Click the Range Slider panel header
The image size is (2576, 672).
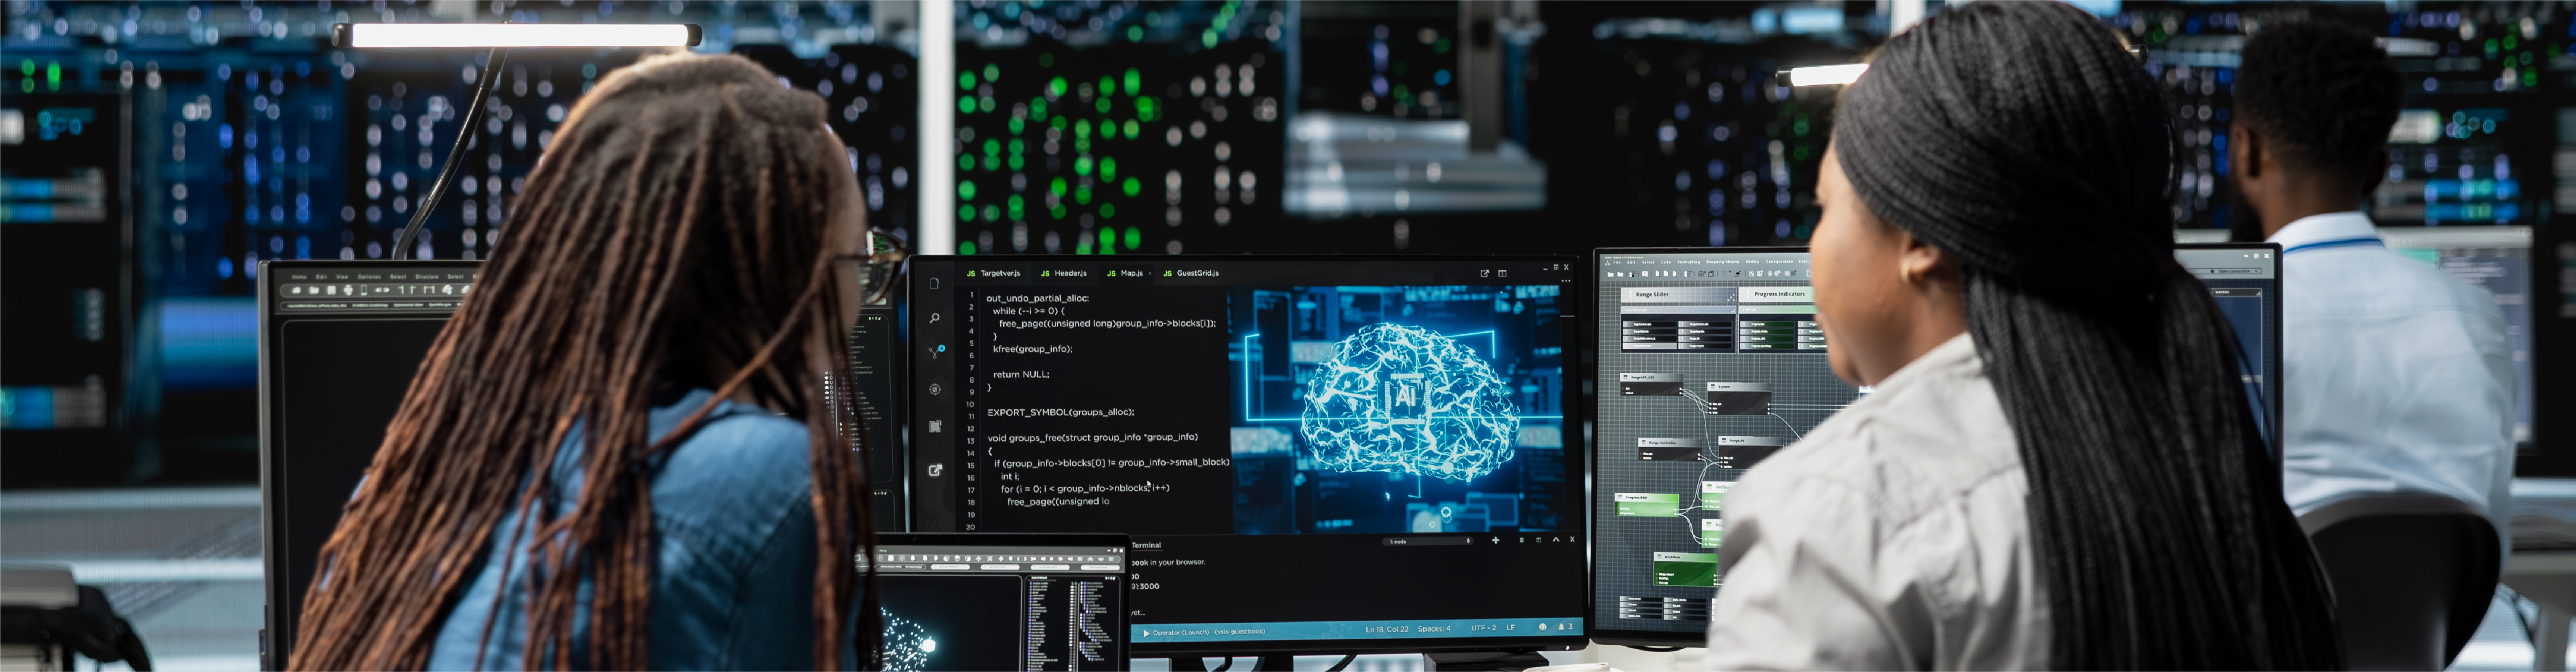[1652, 294]
